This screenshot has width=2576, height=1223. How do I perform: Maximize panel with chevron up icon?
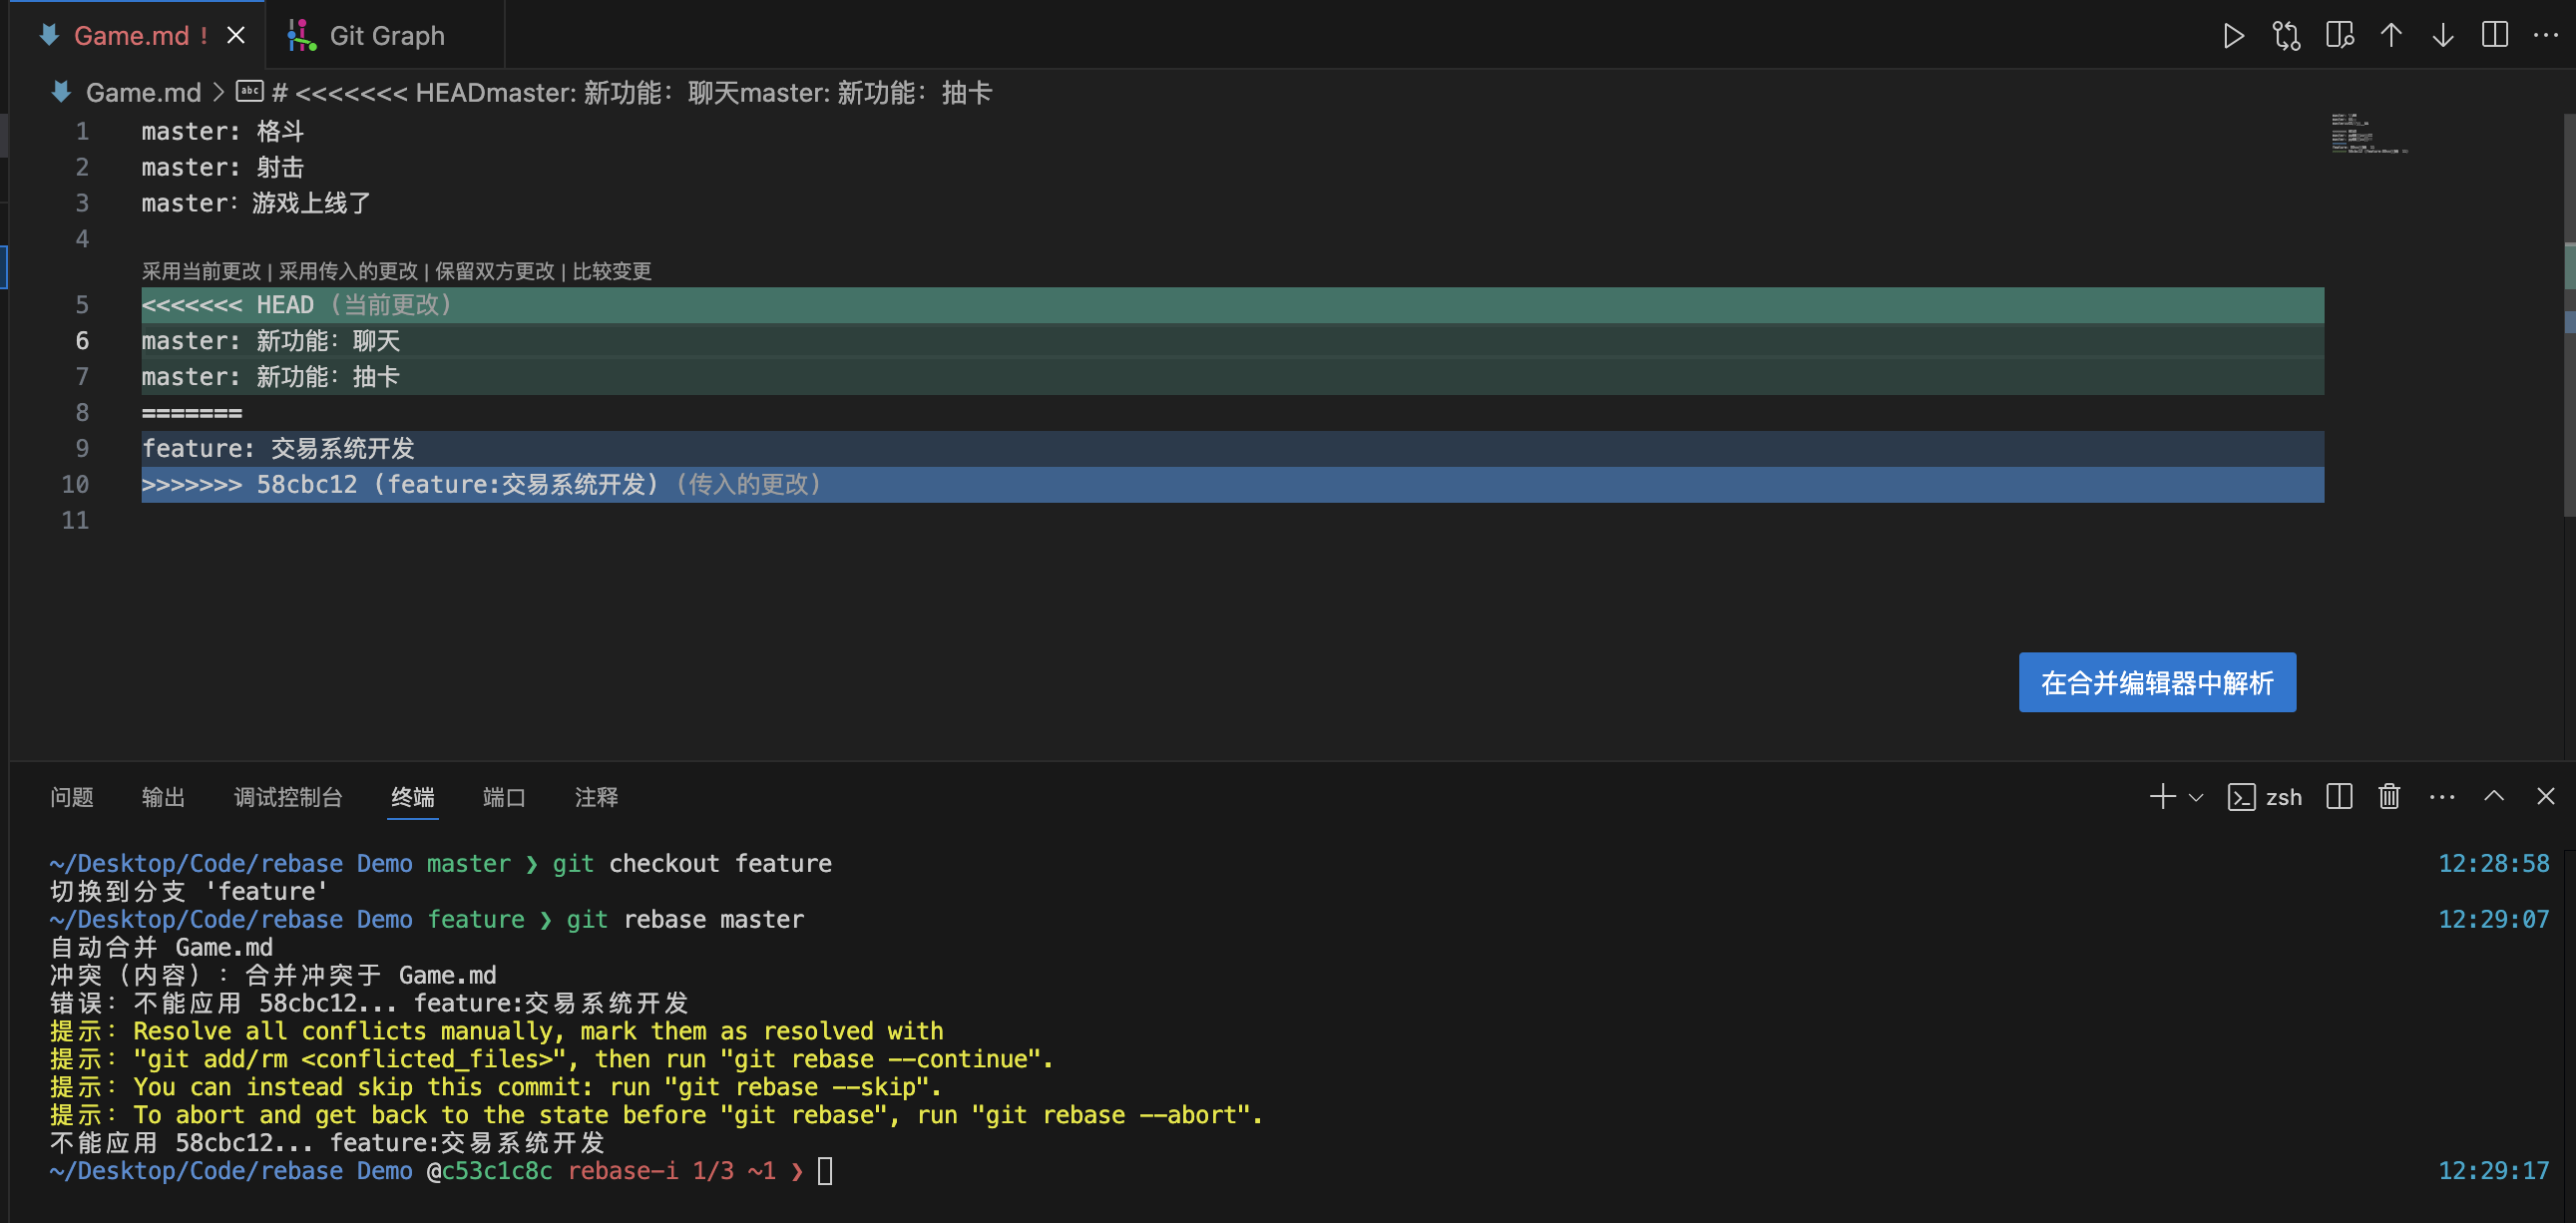click(2494, 797)
